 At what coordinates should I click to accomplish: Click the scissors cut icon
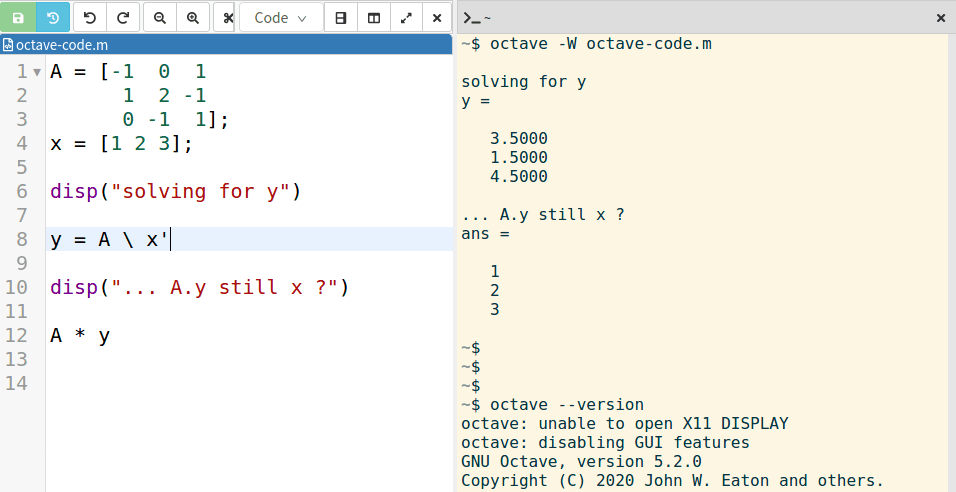pyautogui.click(x=227, y=18)
